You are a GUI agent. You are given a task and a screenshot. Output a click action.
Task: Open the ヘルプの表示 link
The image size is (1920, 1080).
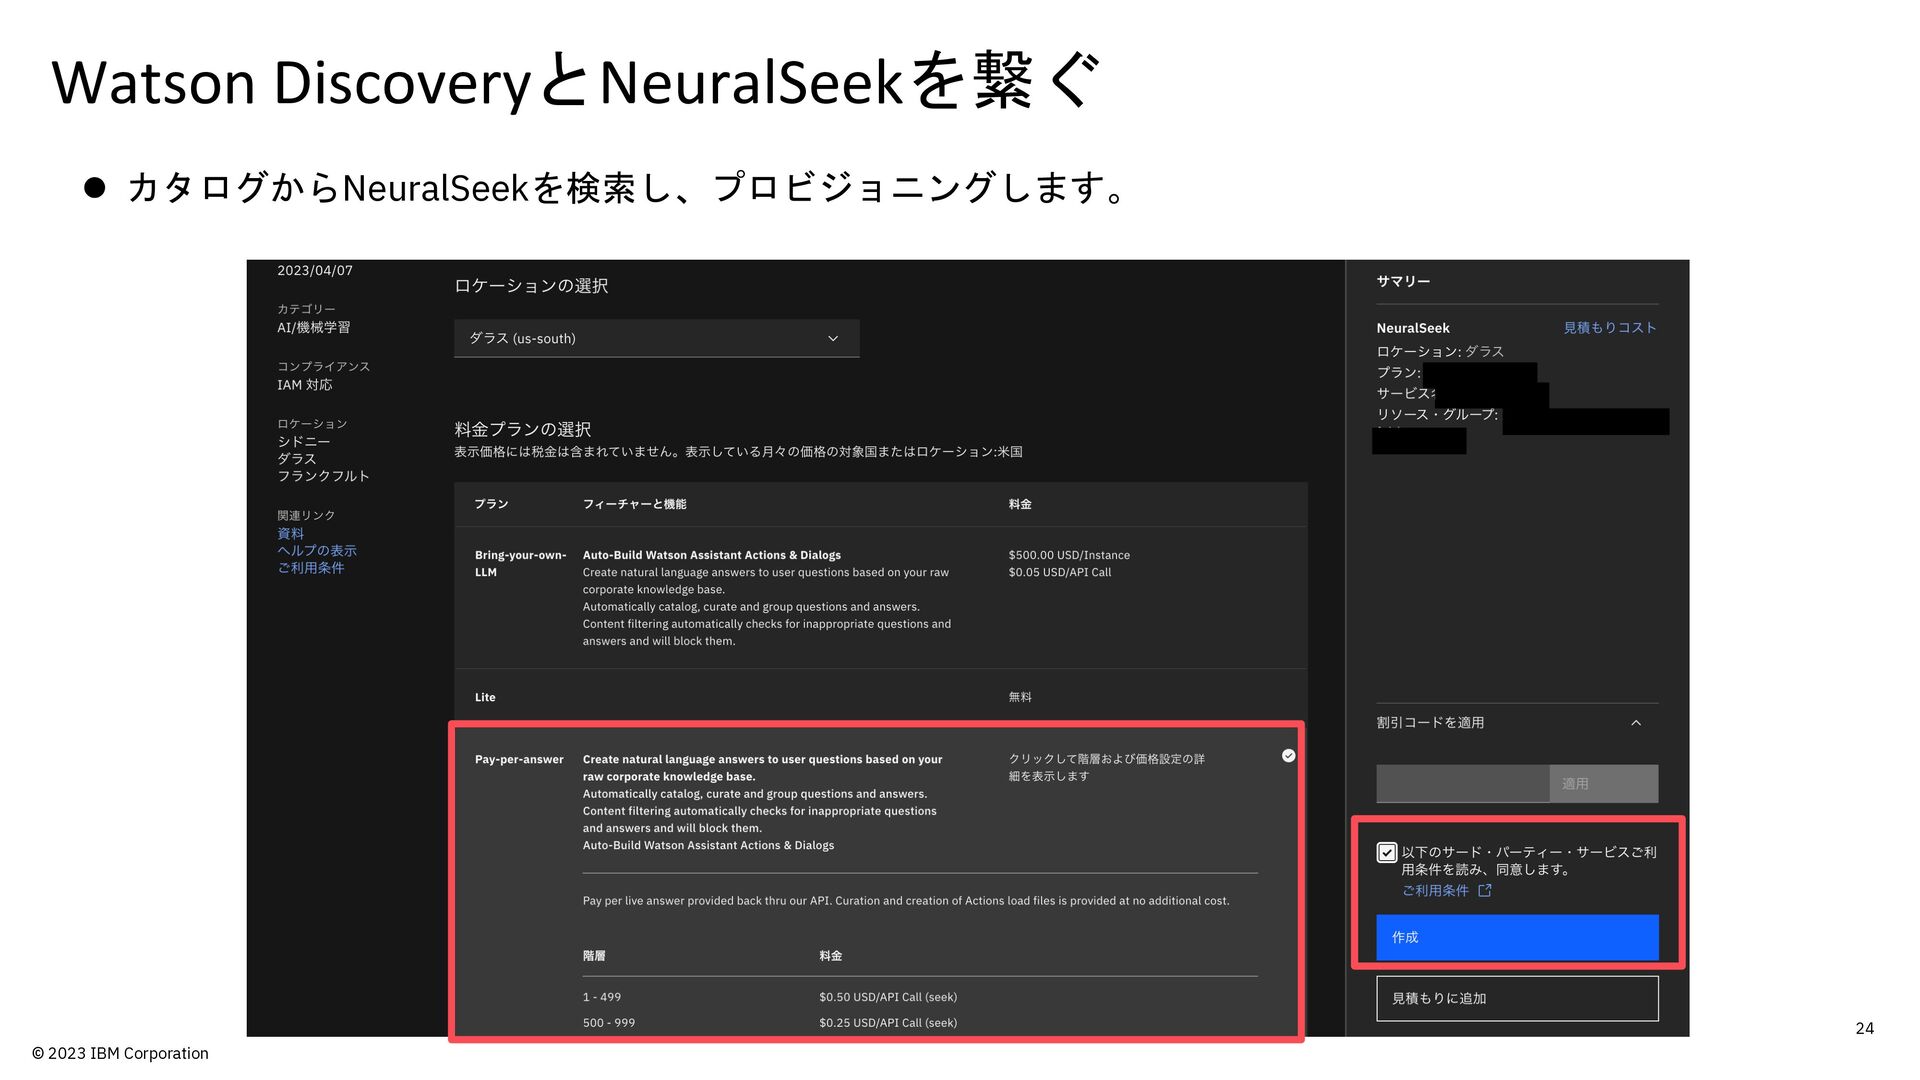coord(317,551)
